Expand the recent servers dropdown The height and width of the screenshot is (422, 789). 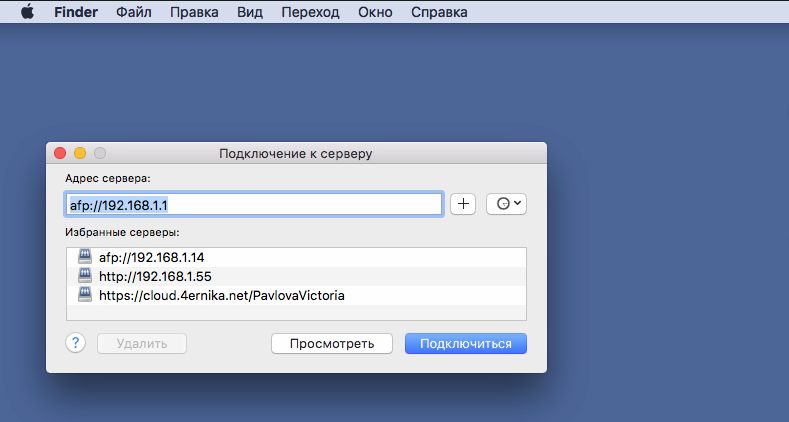tap(506, 203)
